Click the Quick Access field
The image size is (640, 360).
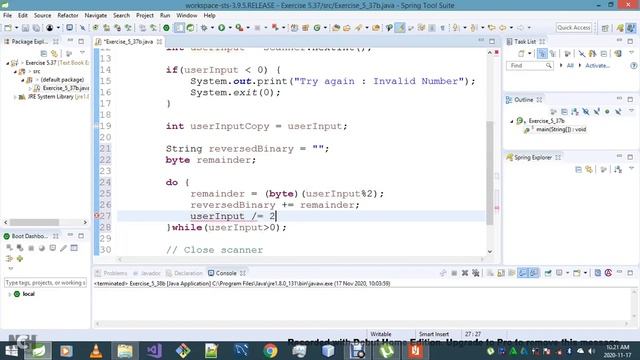[x=573, y=27]
